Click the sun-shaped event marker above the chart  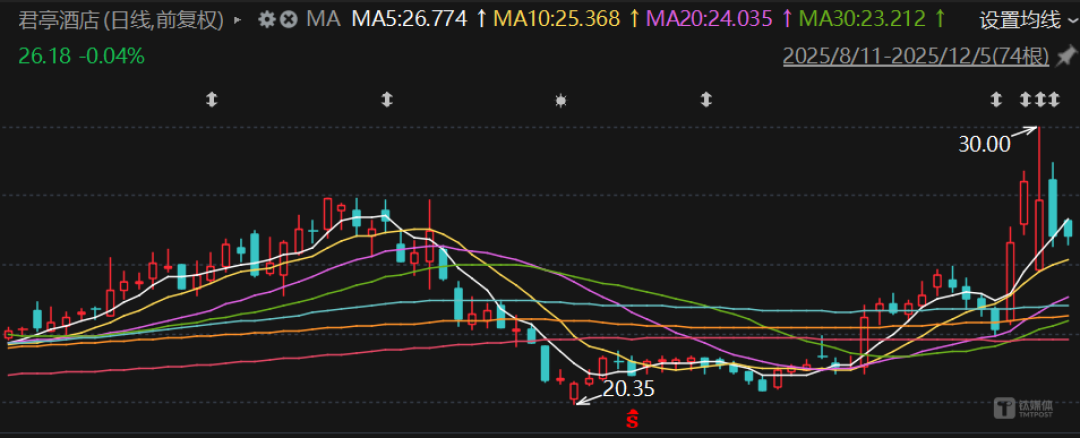coord(561,101)
